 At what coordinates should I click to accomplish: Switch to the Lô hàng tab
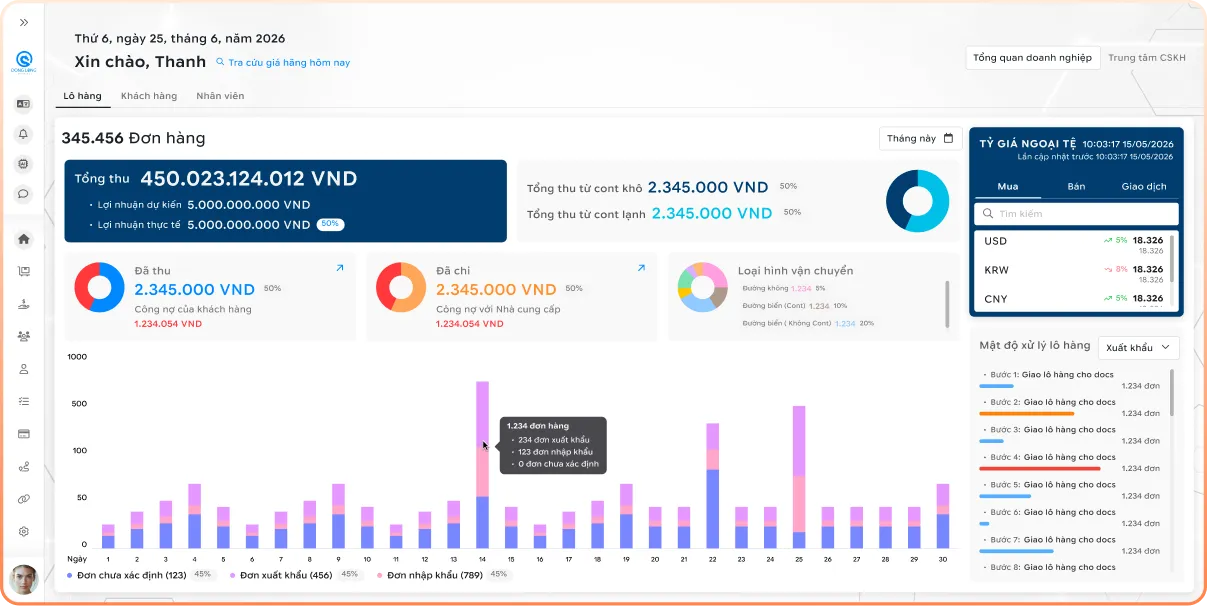point(82,96)
